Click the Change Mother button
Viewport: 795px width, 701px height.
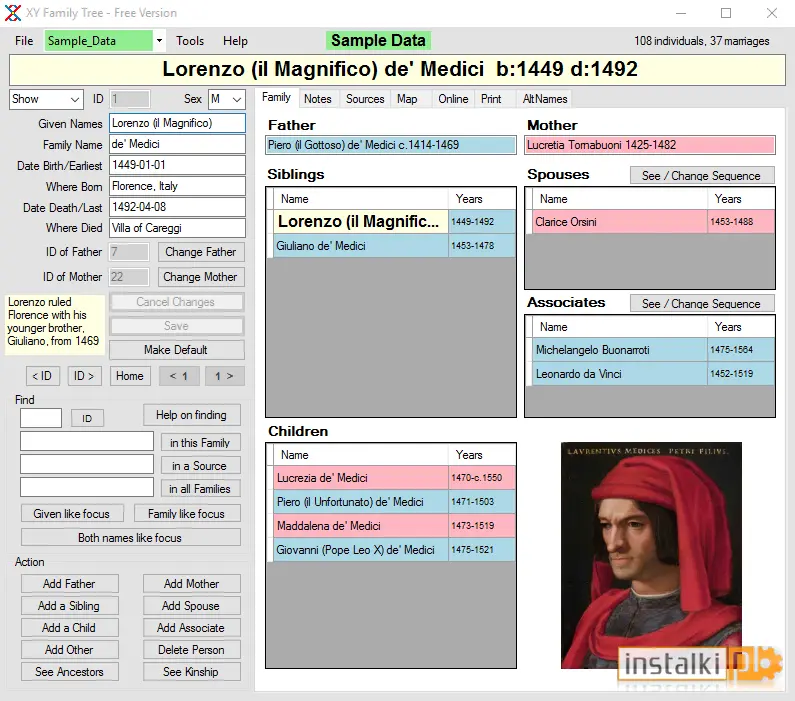point(201,277)
